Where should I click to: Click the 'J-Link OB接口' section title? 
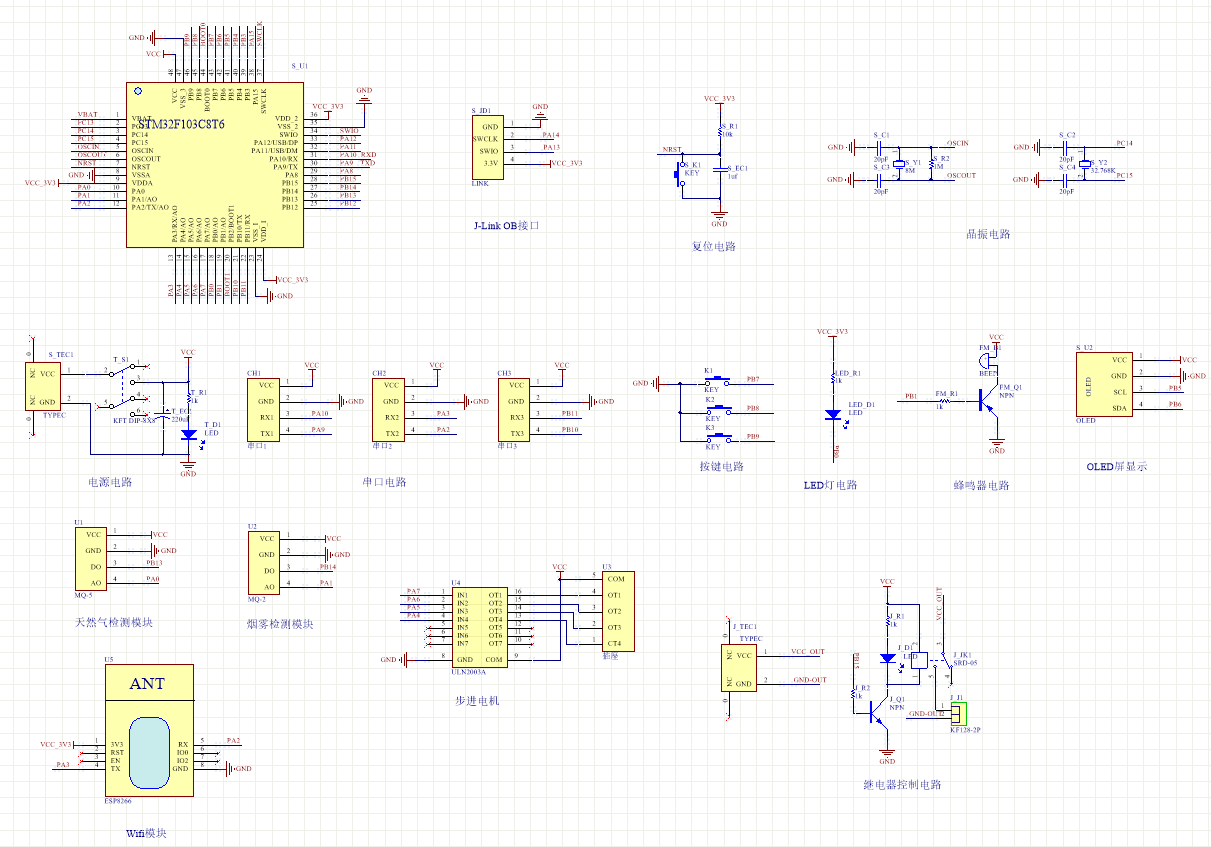[506, 226]
